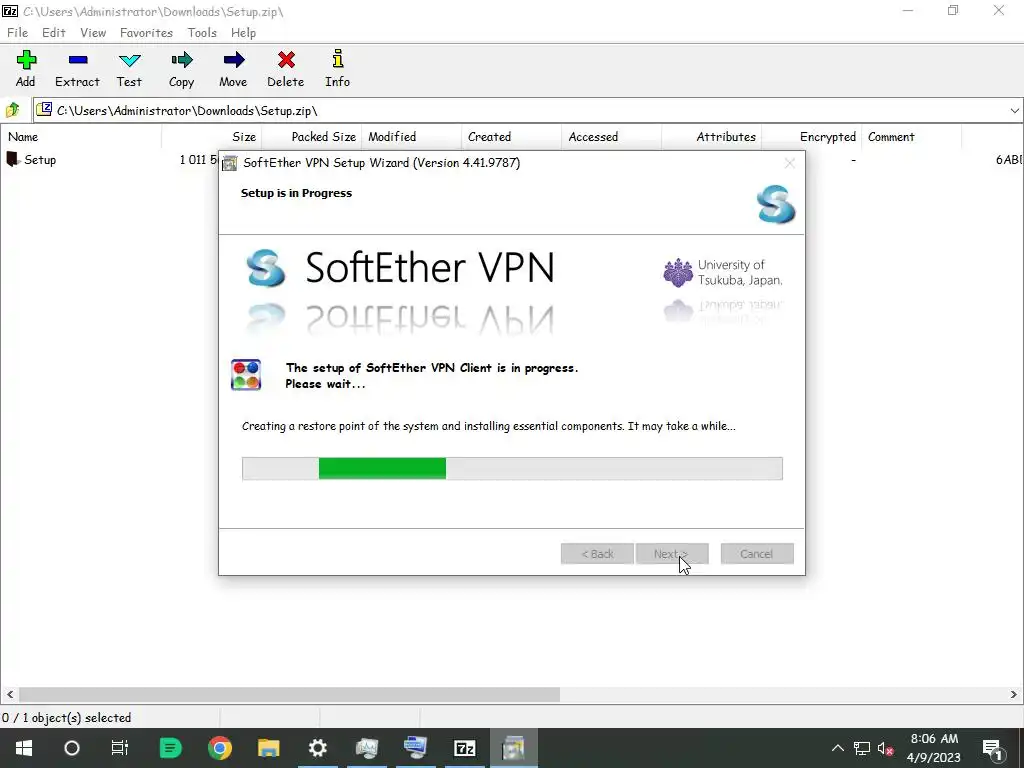Click the scroll left arrow

10,694
